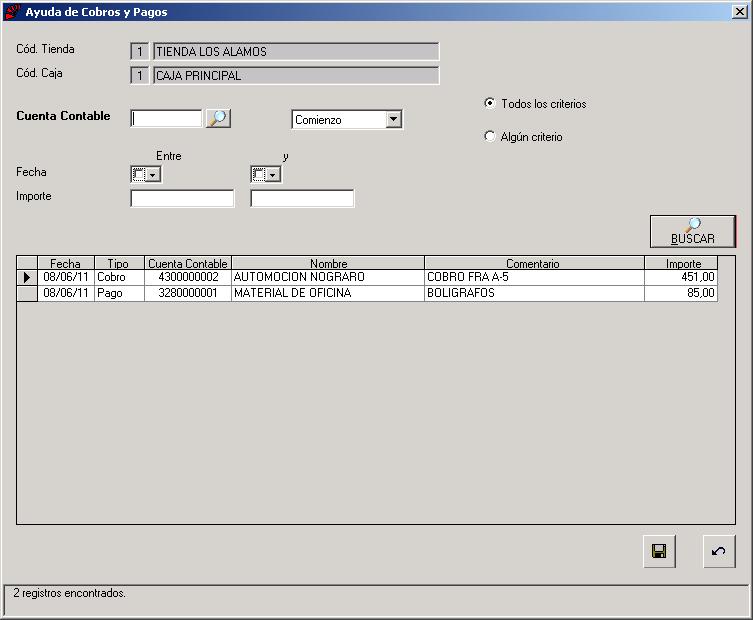This screenshot has width=753, height=620.
Task: Click the Pago type cell
Action: click(x=119, y=293)
